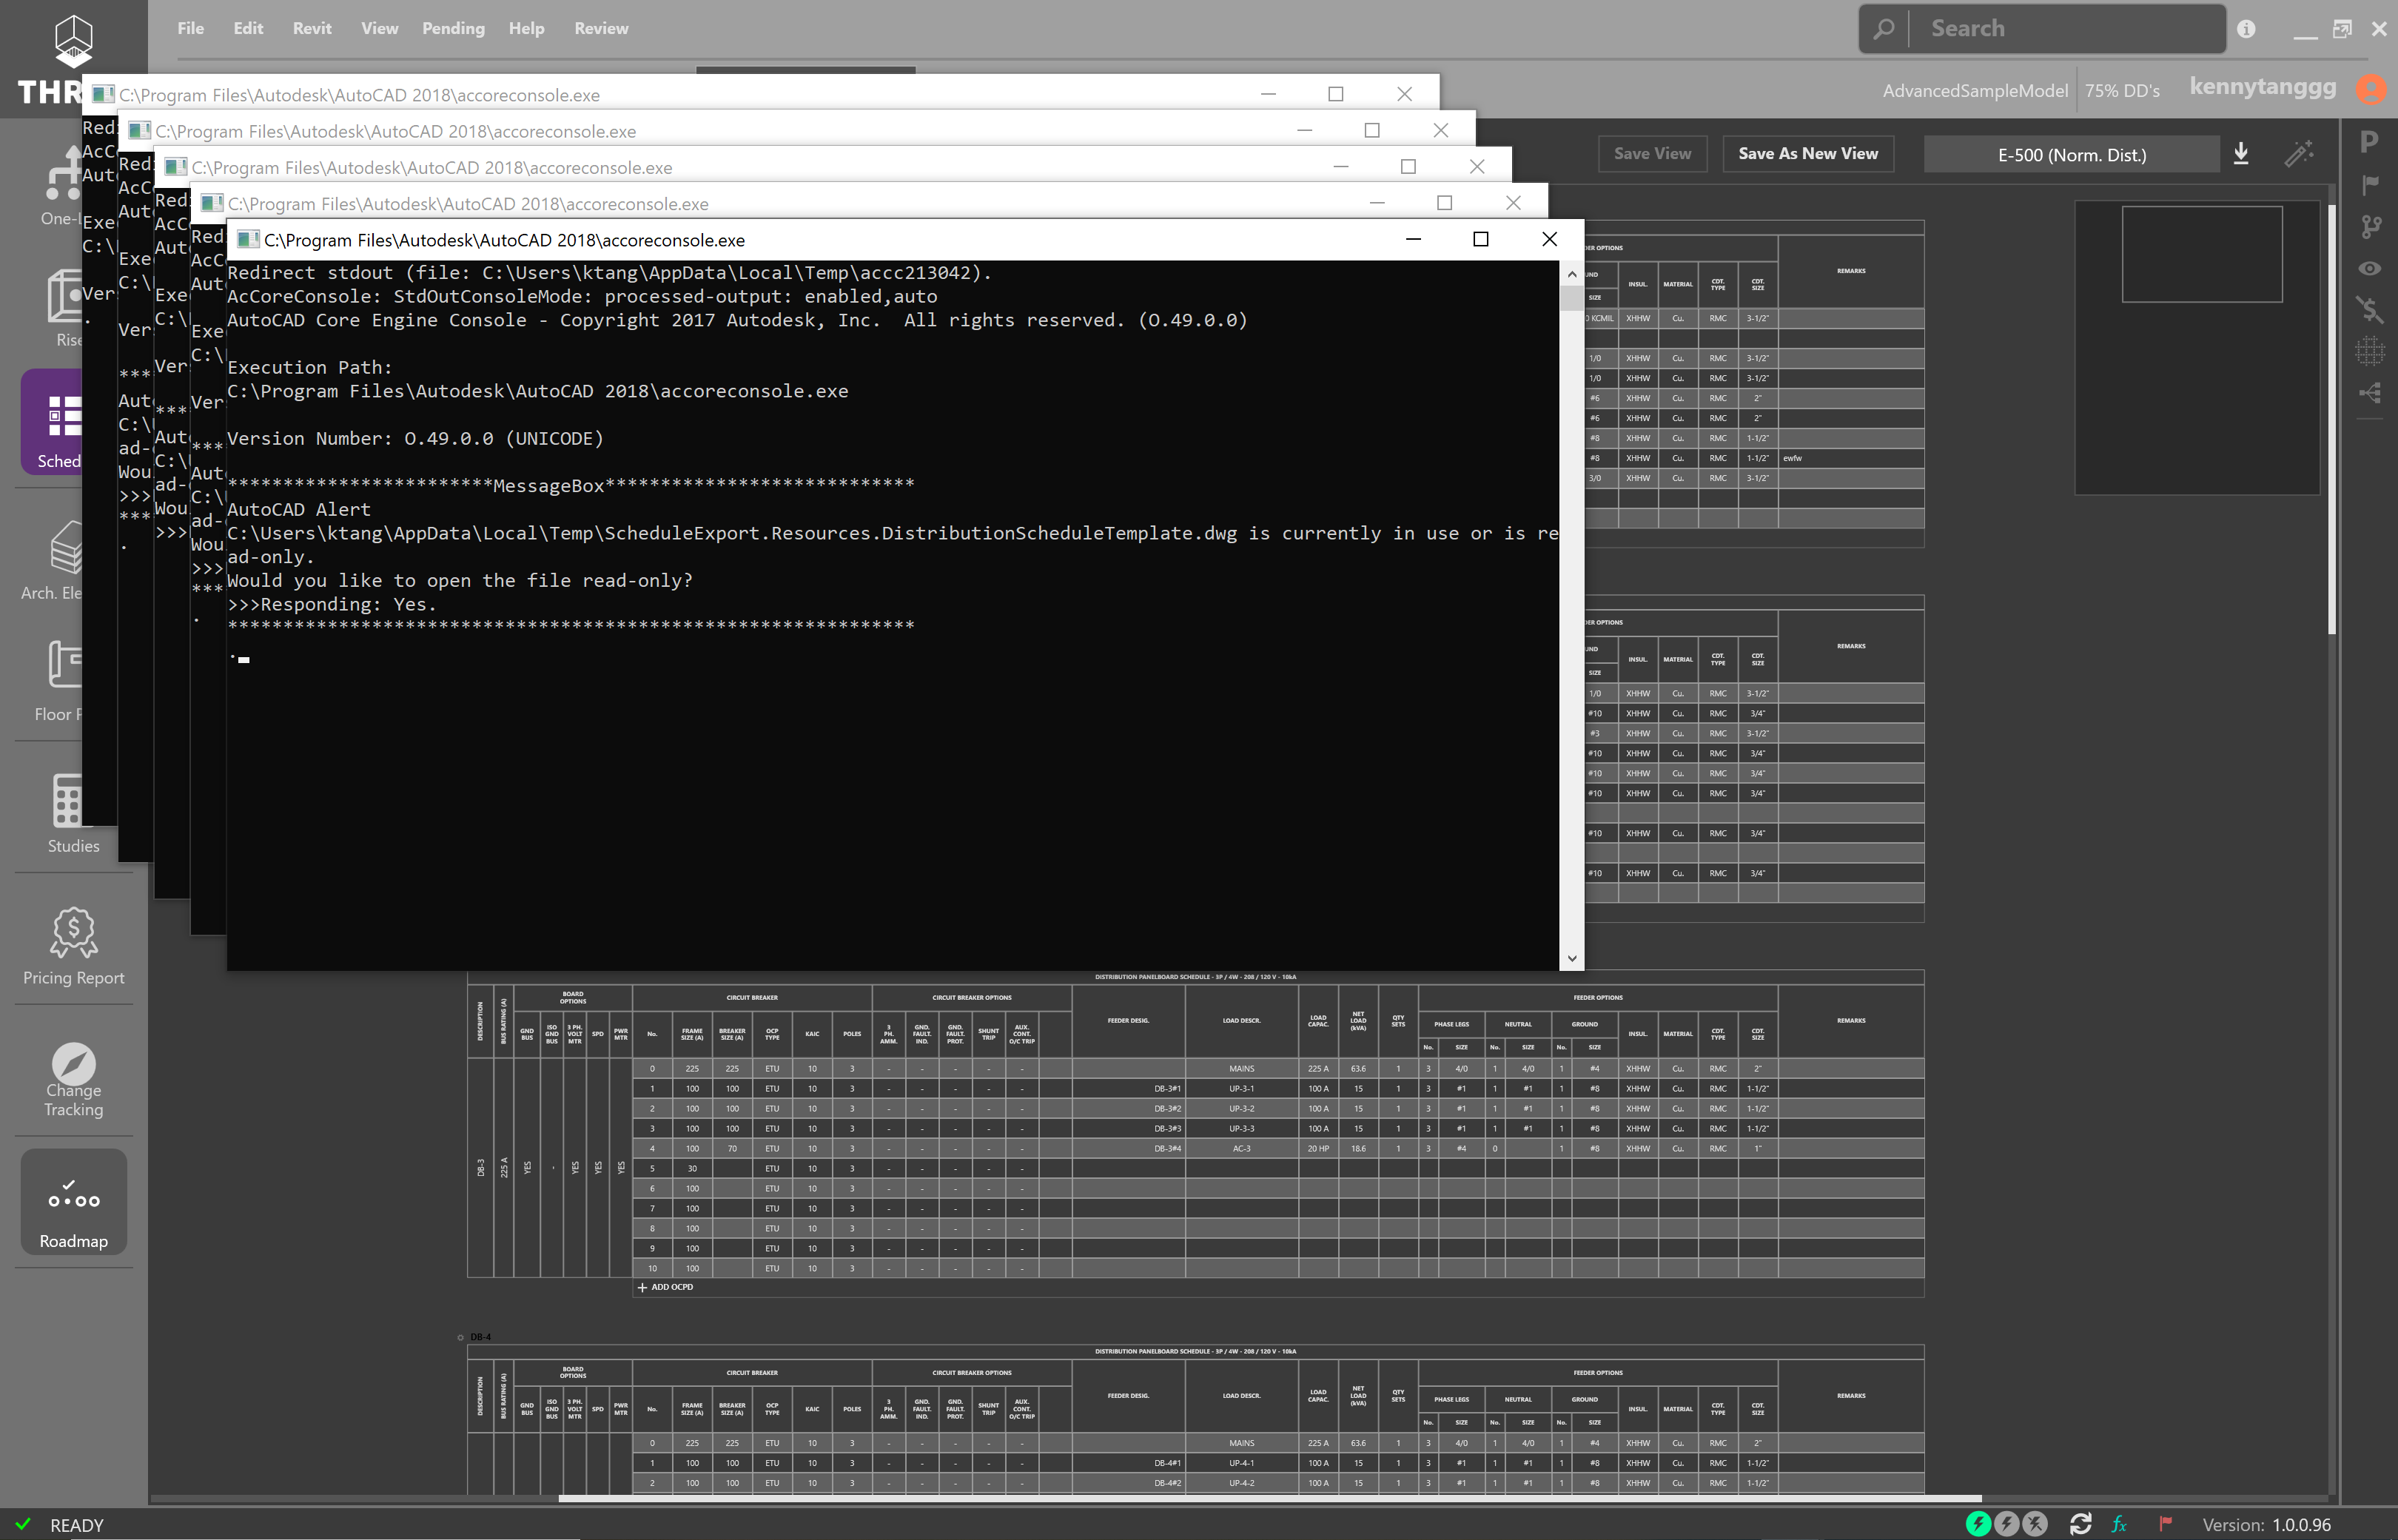Select the gray lightning bolt mode
This screenshot has width=2398, height=1540.
pos(2006,1523)
